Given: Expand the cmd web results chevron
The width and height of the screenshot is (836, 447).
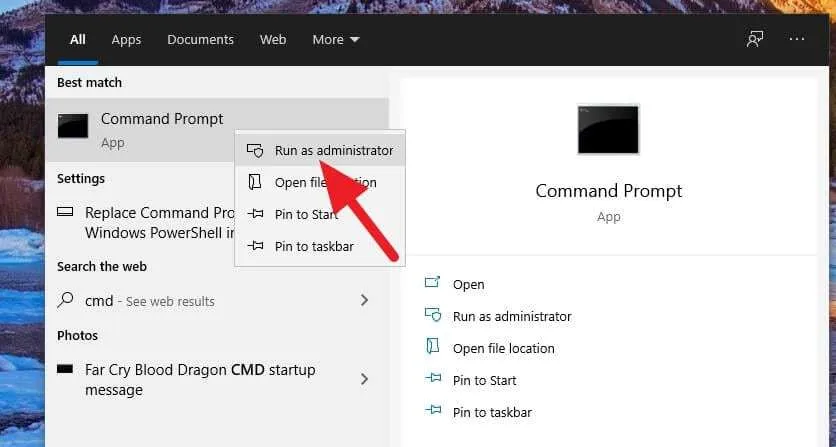Looking at the screenshot, I should click(364, 300).
